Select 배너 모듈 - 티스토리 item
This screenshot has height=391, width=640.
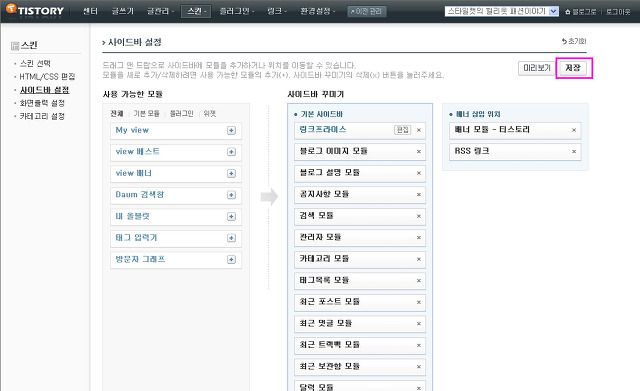point(515,130)
